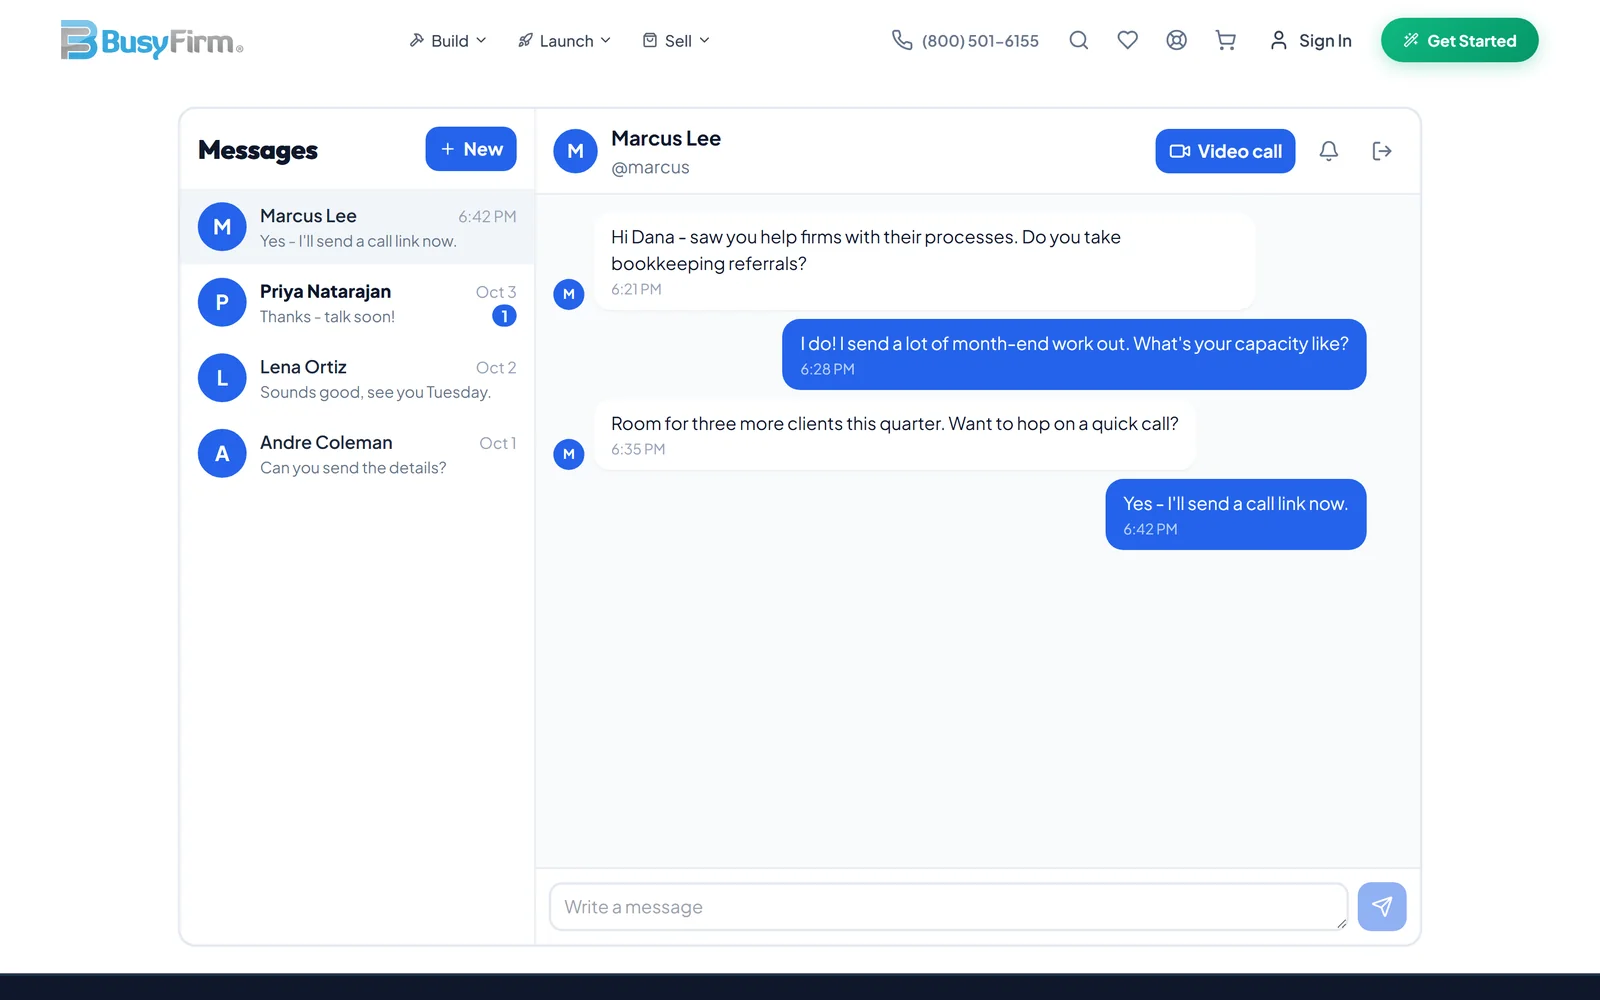This screenshot has width=1600, height=1000.
Task: Start a Video call with Marcus Lee
Action: pos(1225,151)
